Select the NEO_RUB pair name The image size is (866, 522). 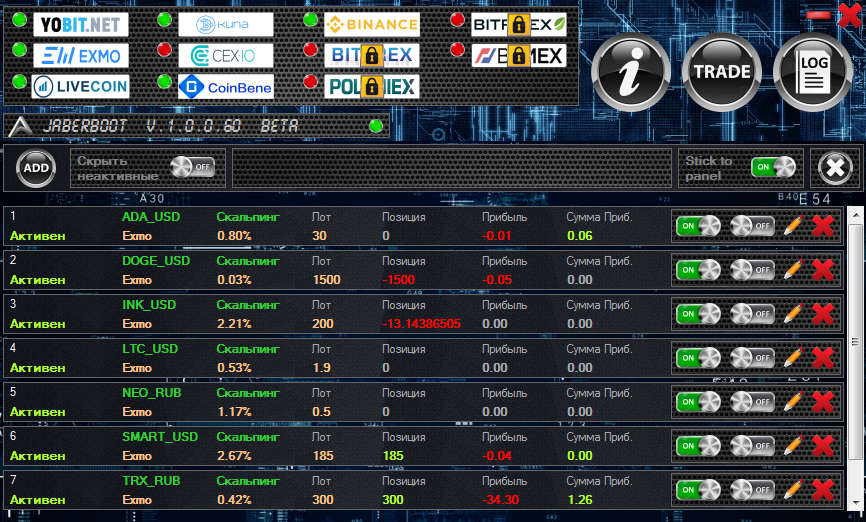[152, 393]
